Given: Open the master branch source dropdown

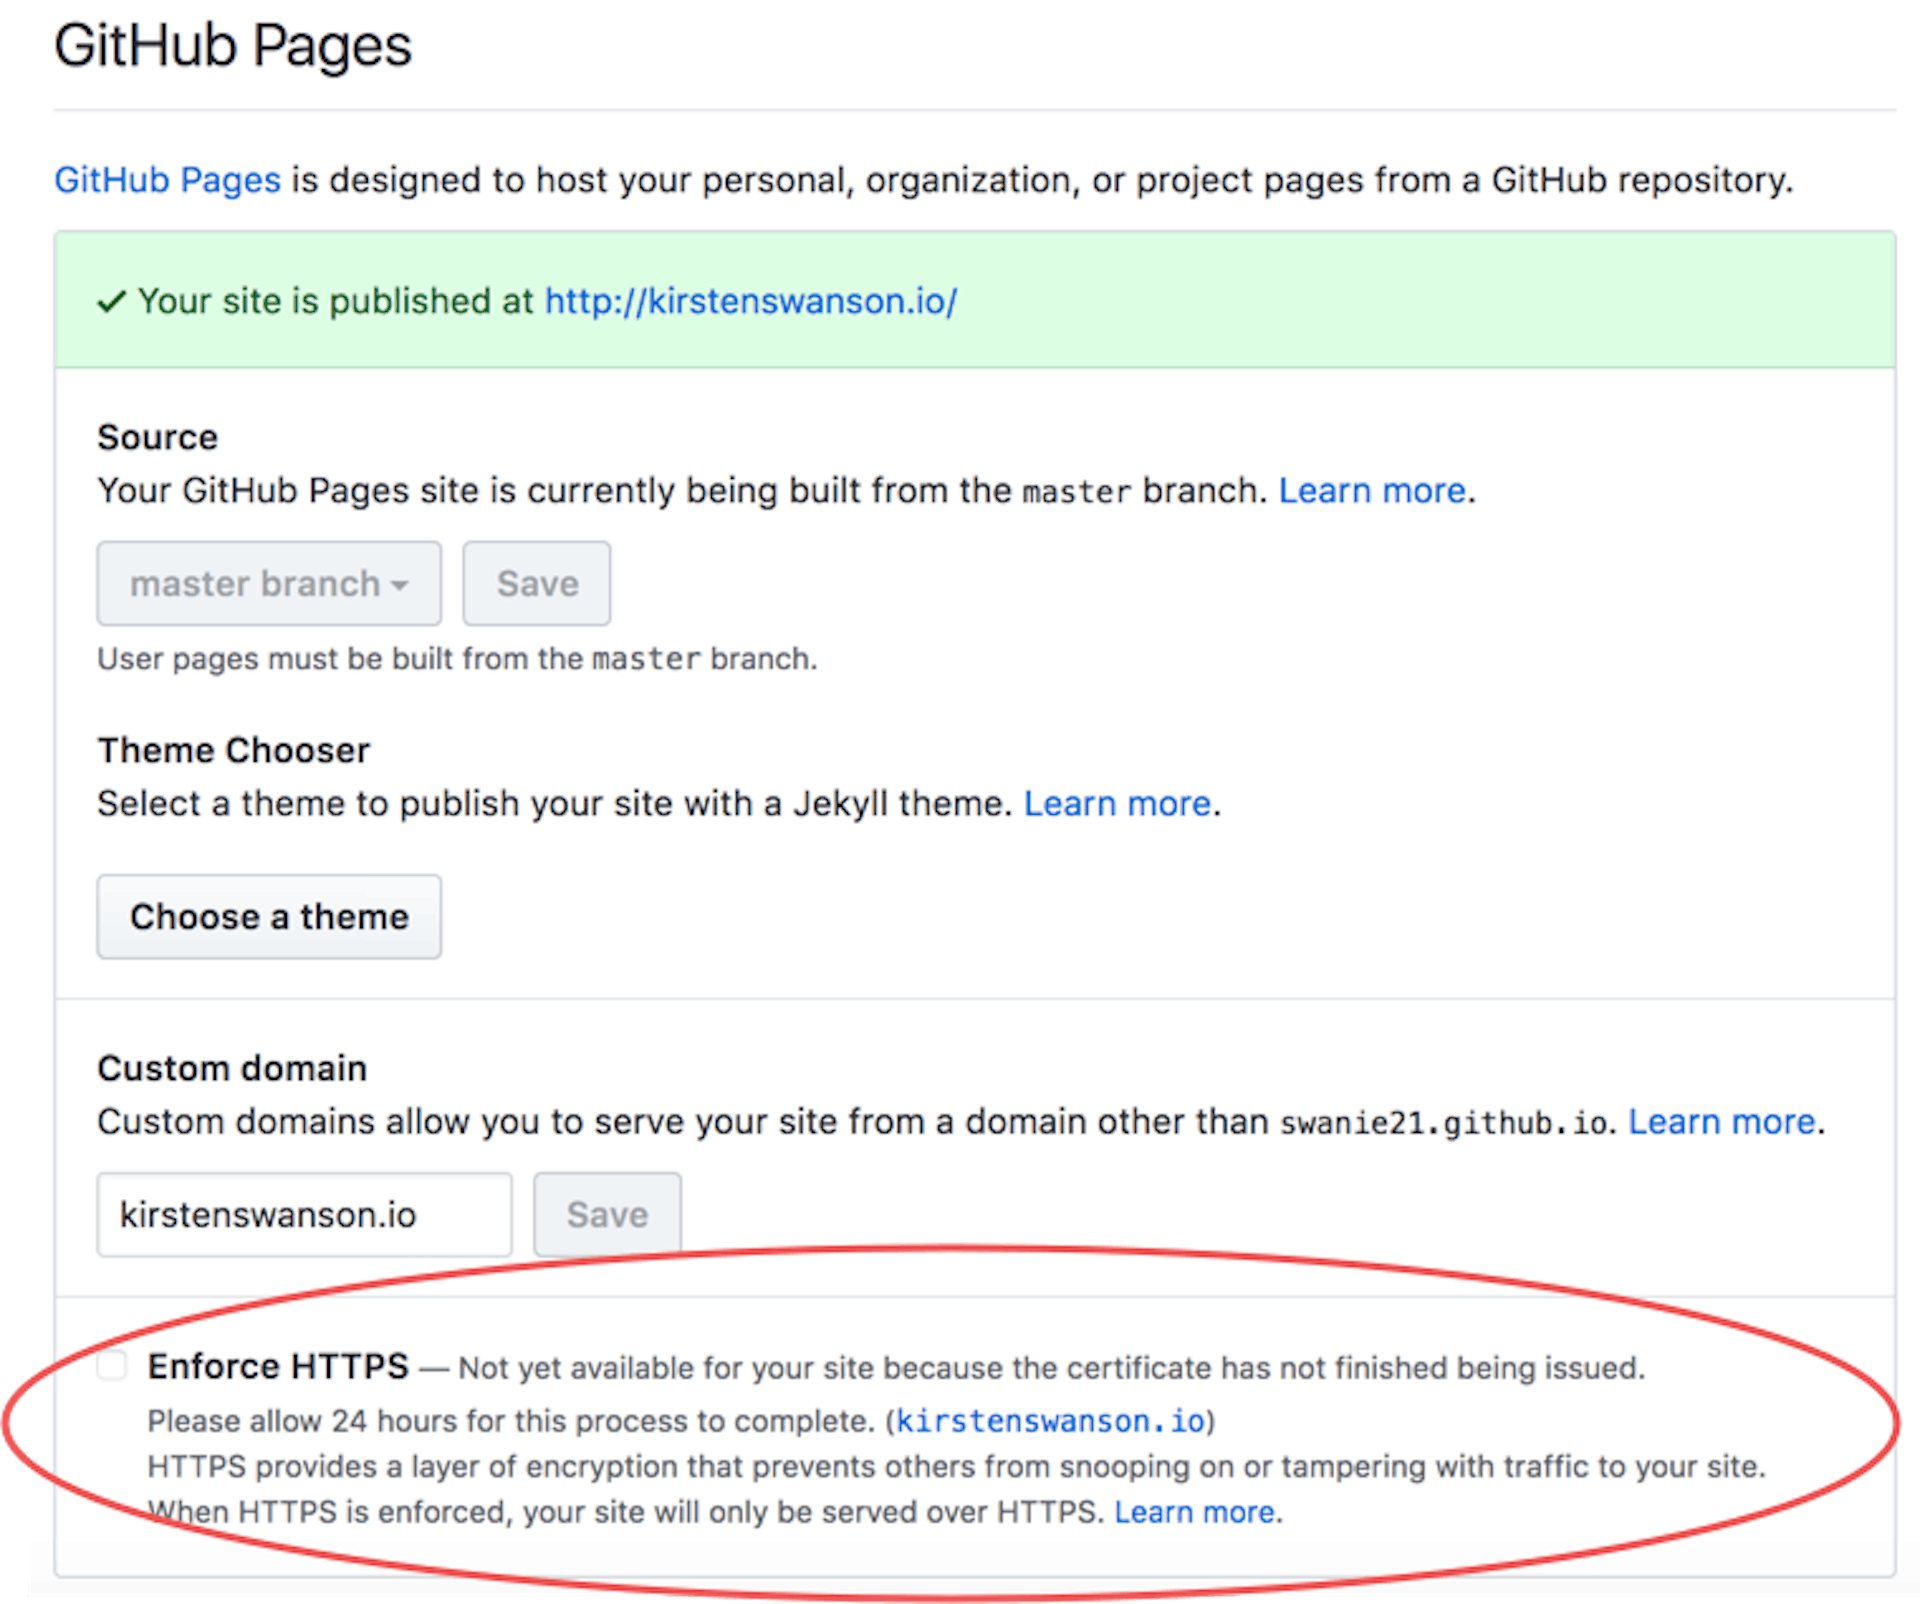Looking at the screenshot, I should (x=269, y=584).
